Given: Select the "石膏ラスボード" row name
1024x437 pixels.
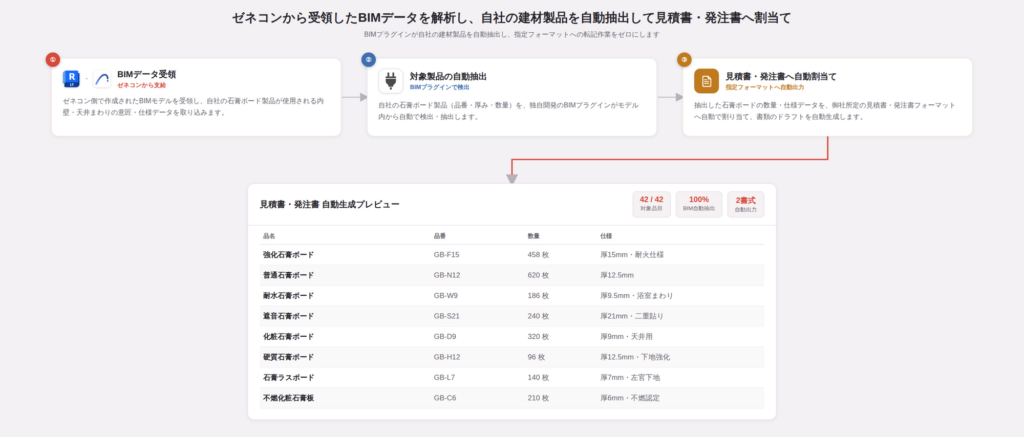Looking at the screenshot, I should click(288, 378).
